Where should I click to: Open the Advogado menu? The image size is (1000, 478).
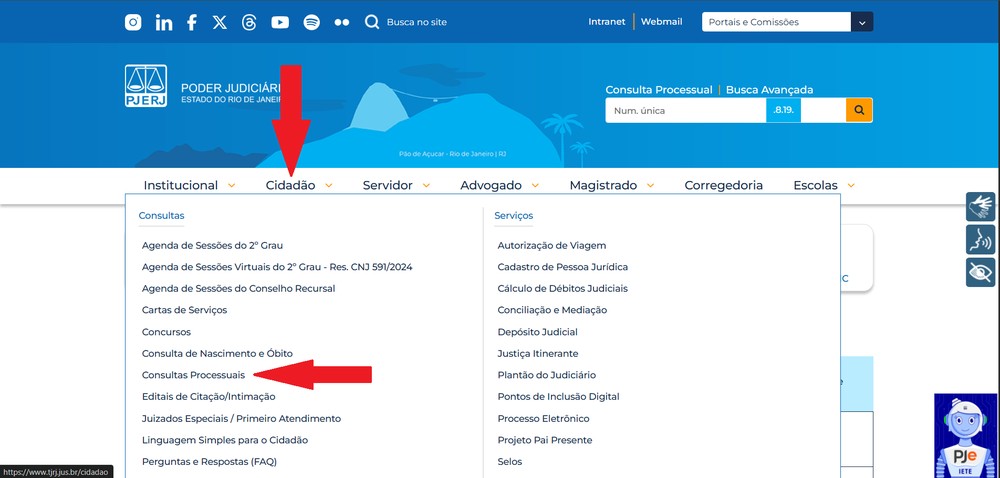[491, 185]
